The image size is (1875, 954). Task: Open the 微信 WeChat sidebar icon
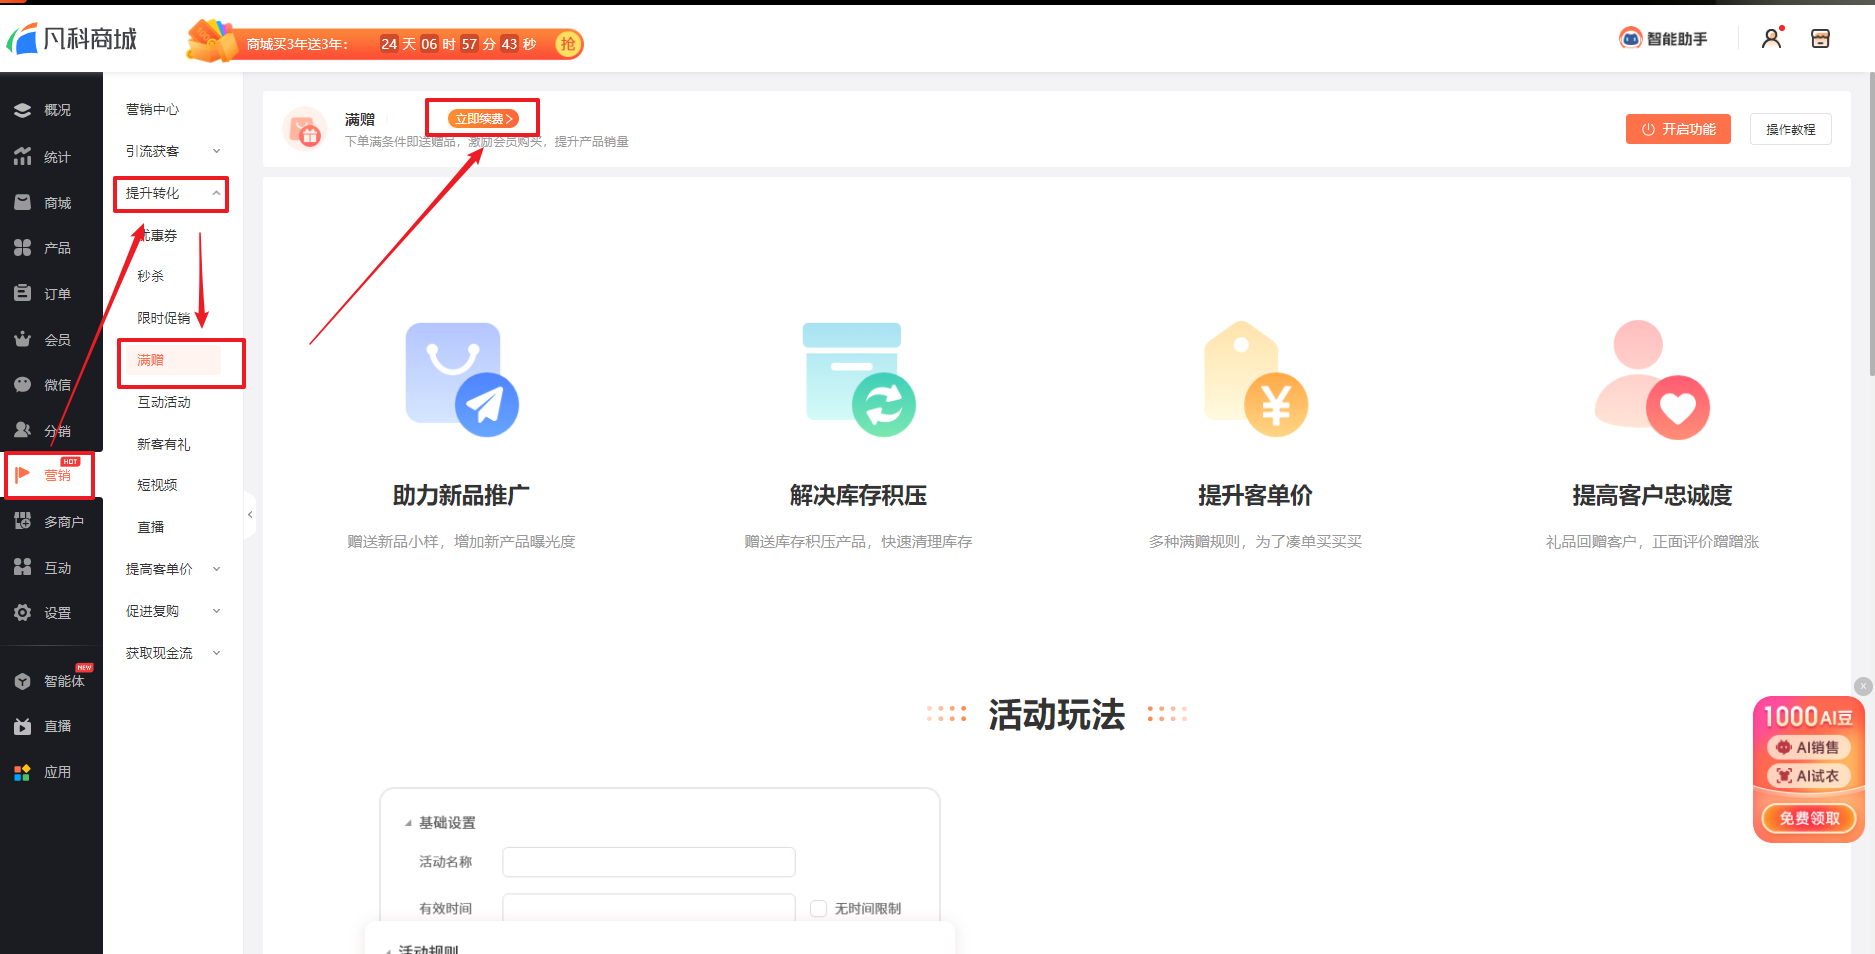[x=22, y=384]
